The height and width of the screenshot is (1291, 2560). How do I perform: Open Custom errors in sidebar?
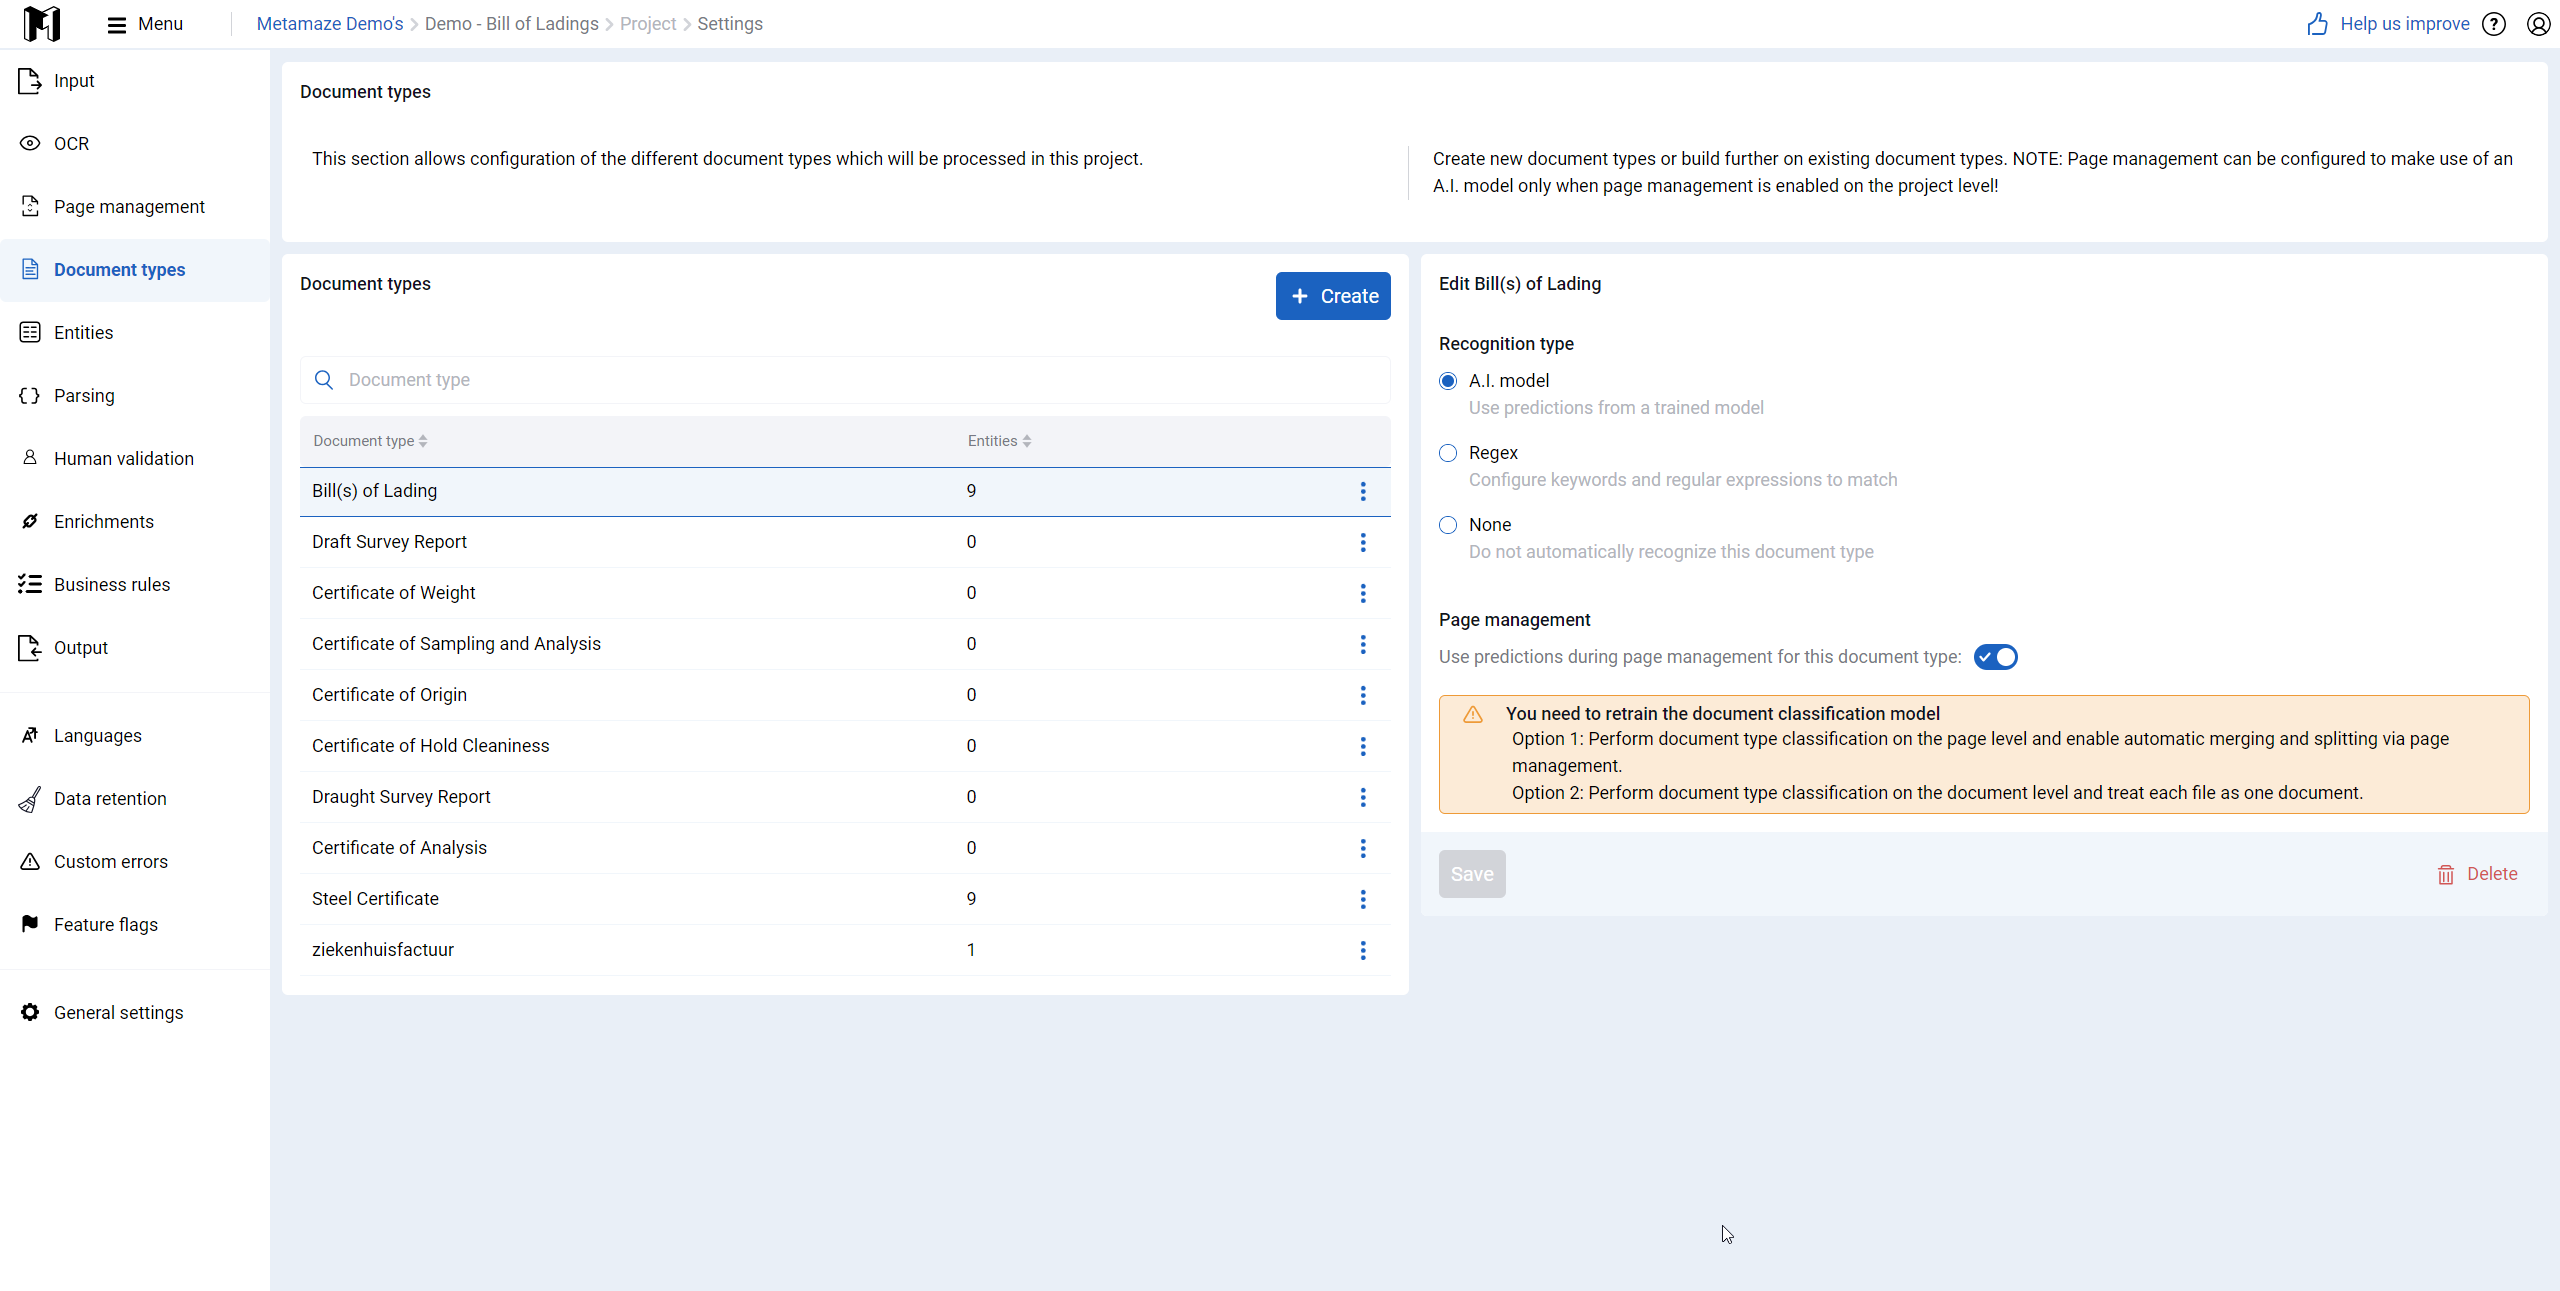click(x=135, y=862)
